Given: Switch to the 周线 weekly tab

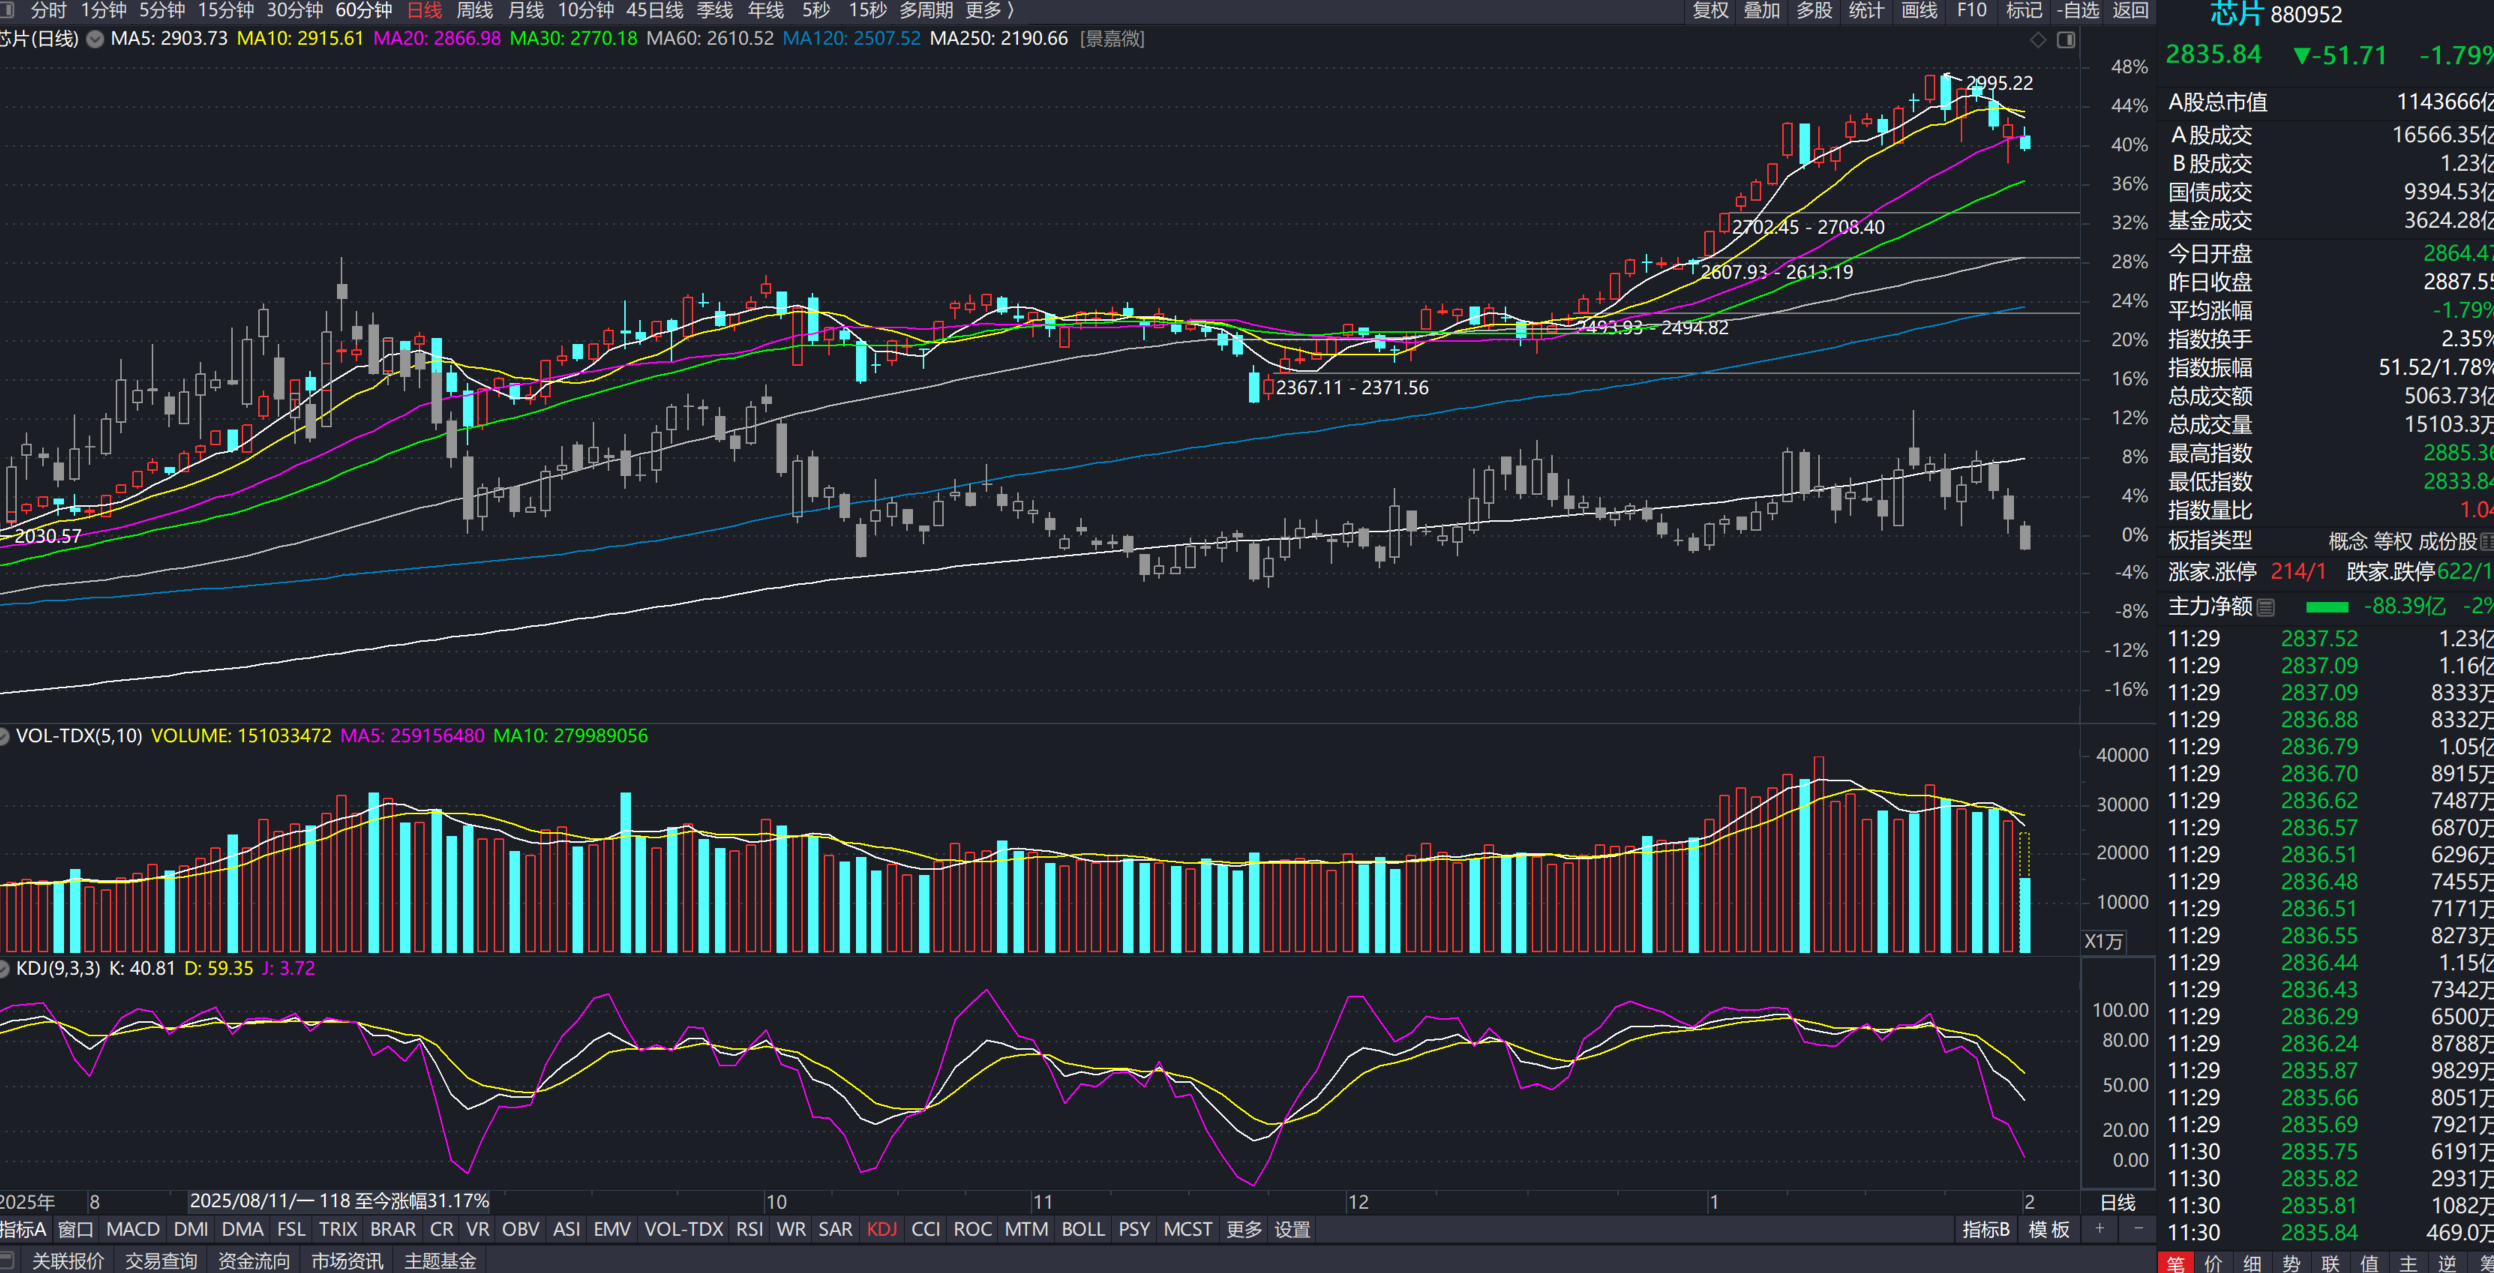Looking at the screenshot, I should tap(474, 11).
